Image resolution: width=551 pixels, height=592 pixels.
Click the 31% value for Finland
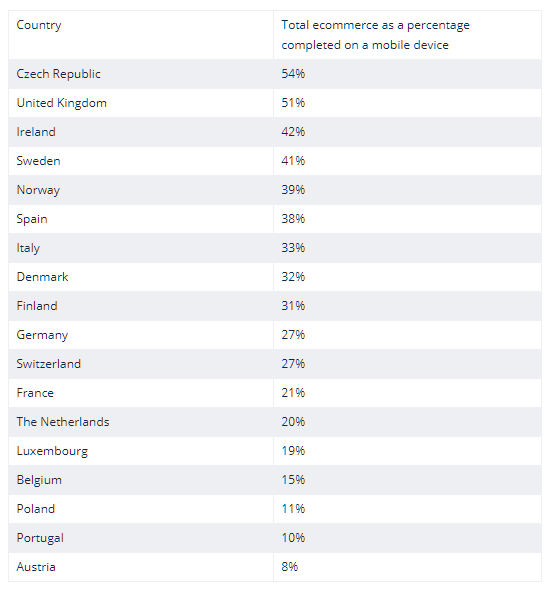coord(293,306)
